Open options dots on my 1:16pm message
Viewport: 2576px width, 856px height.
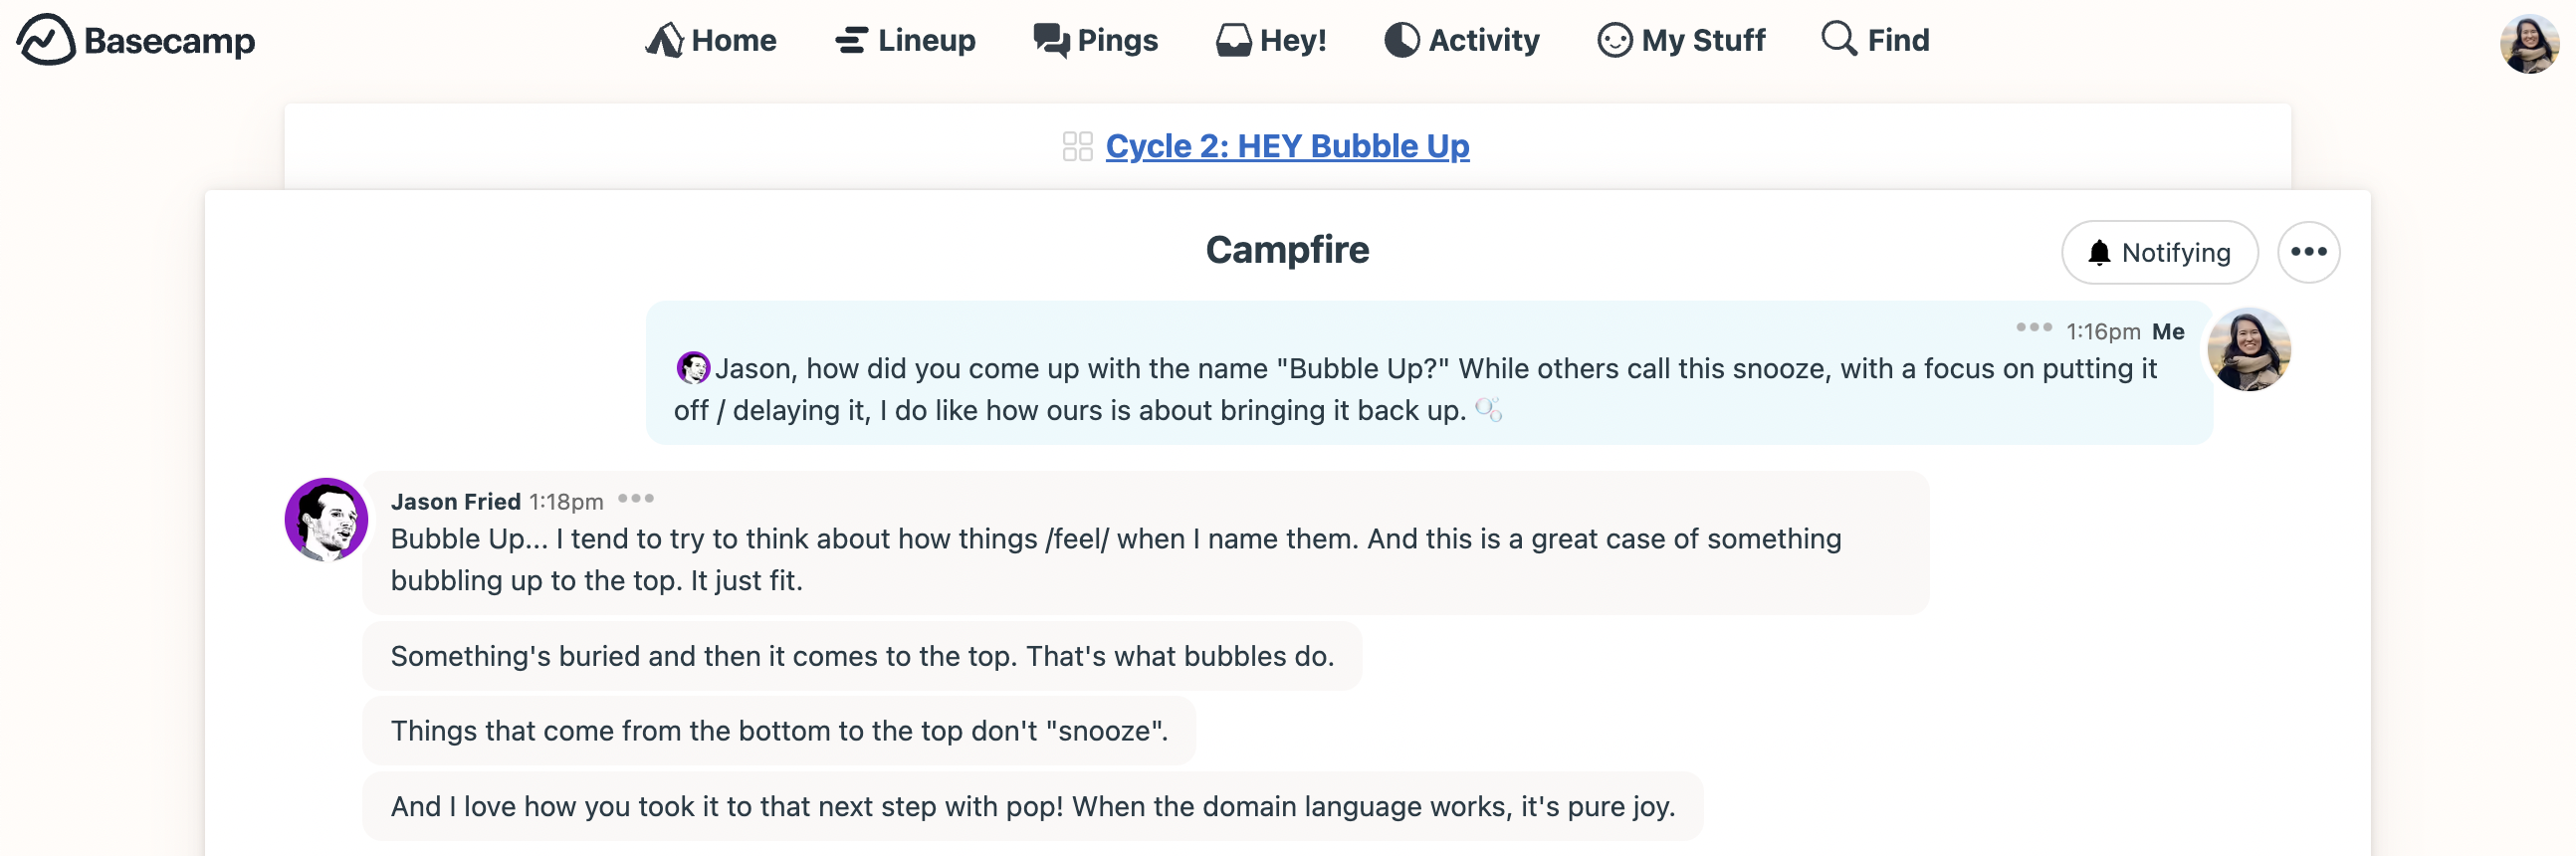click(x=2033, y=328)
